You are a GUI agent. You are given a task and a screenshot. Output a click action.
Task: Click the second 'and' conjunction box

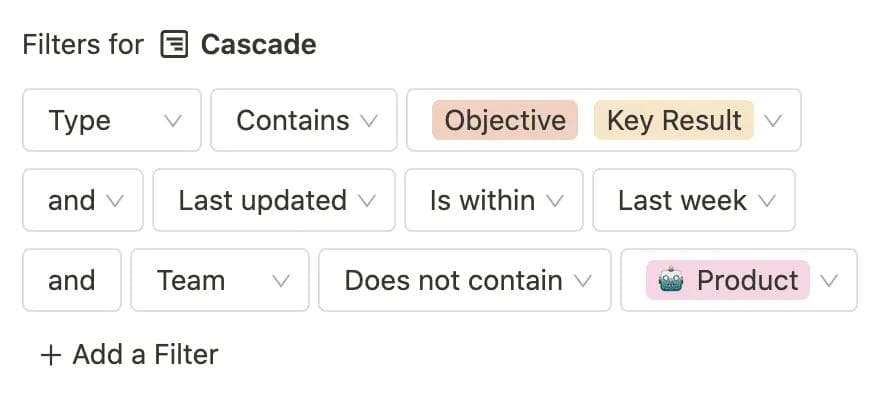click(72, 280)
